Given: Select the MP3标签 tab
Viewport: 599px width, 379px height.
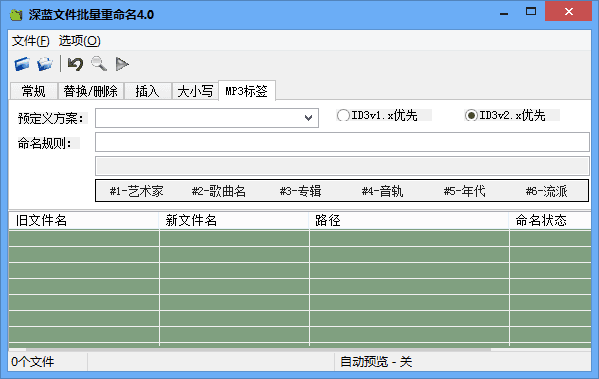Looking at the screenshot, I should click(x=247, y=91).
